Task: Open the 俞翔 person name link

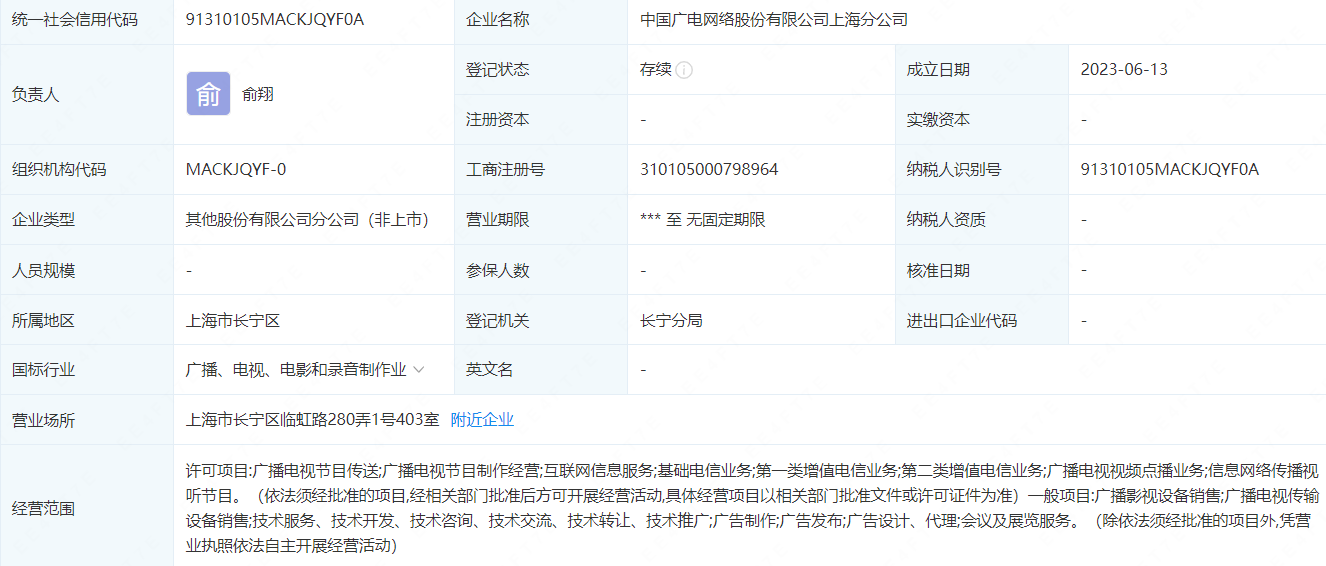Action: [x=258, y=94]
